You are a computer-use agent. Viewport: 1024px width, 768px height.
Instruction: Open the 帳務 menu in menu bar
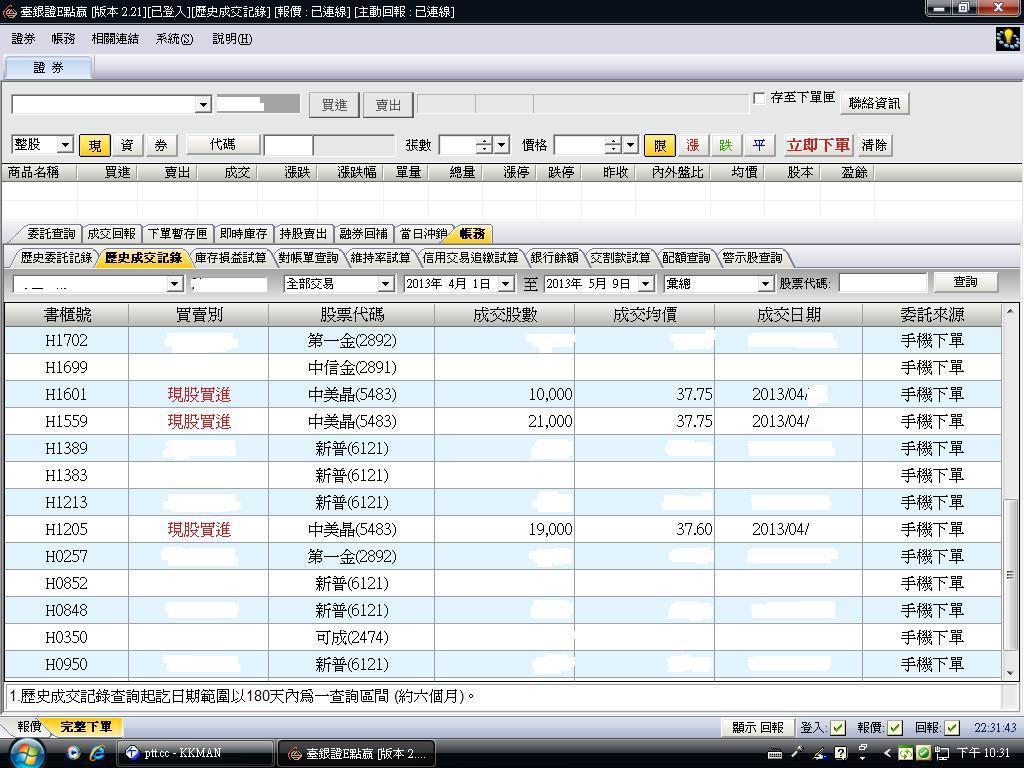63,39
